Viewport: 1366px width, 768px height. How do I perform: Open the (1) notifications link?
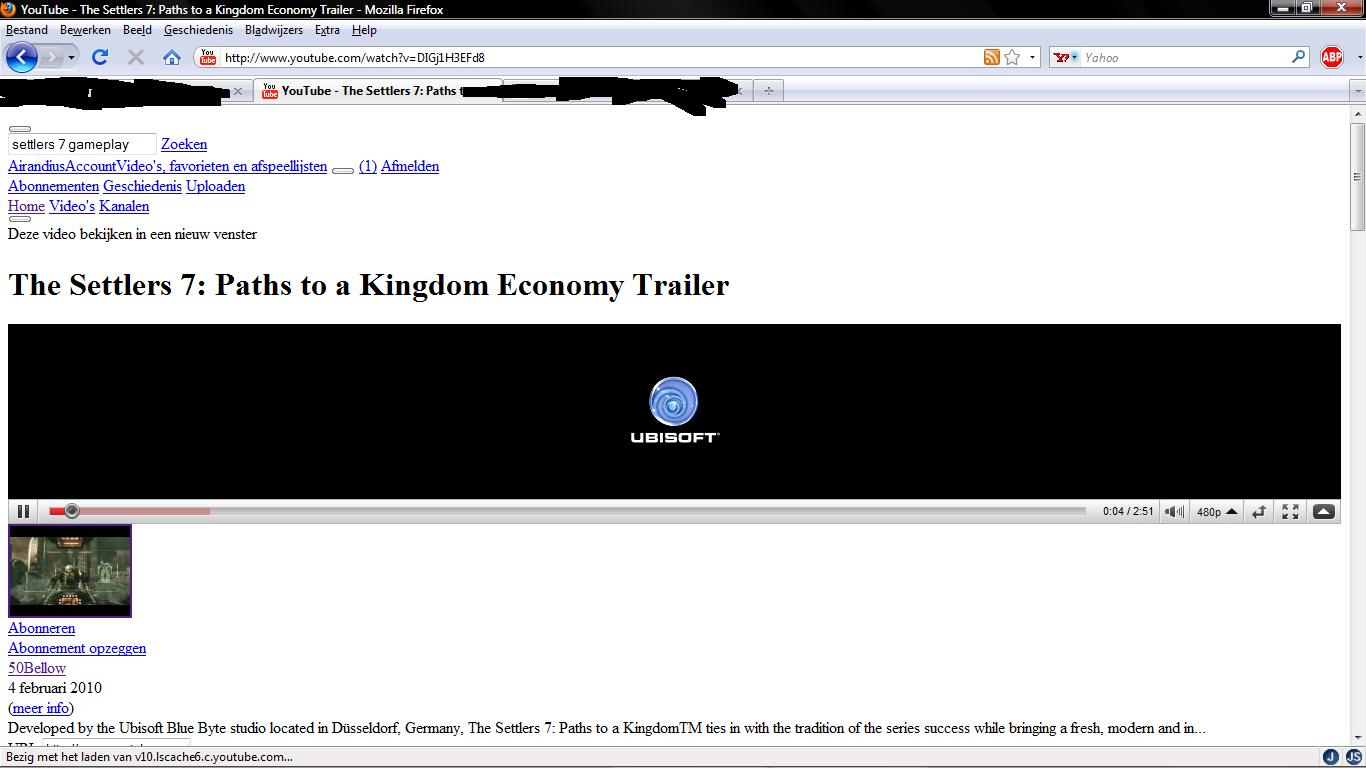[x=368, y=166]
